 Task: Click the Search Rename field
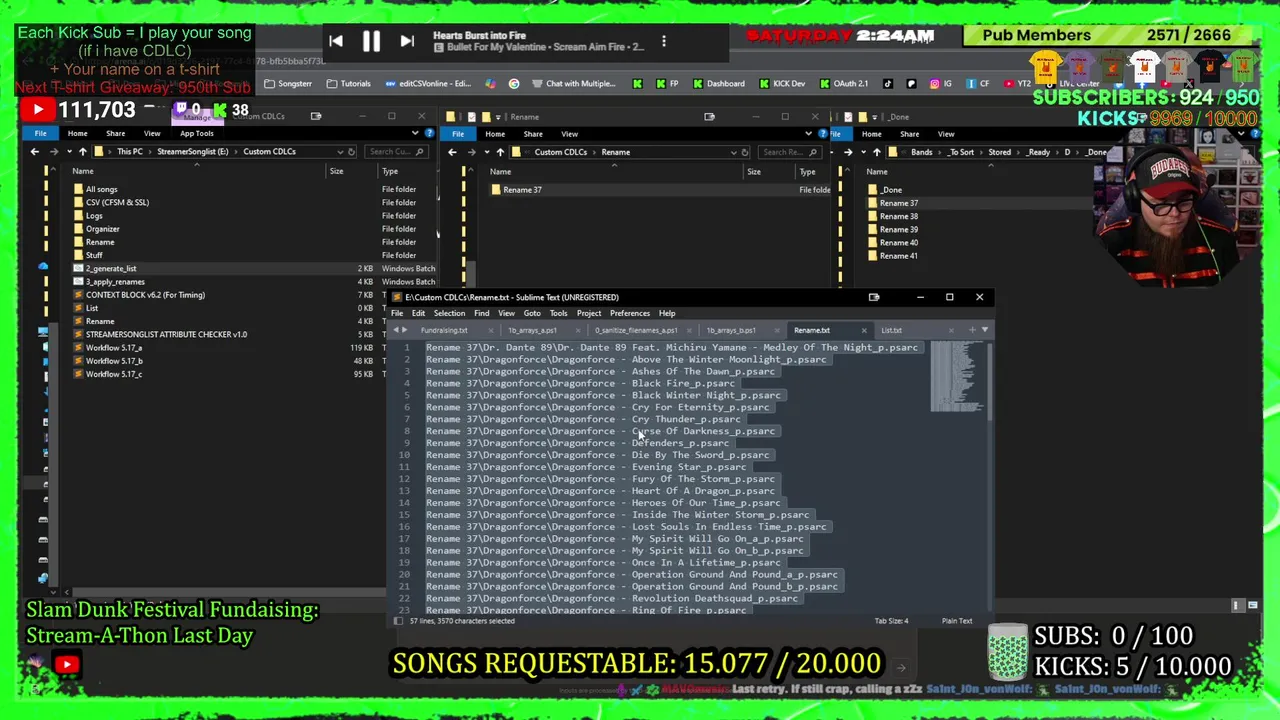[790, 152]
